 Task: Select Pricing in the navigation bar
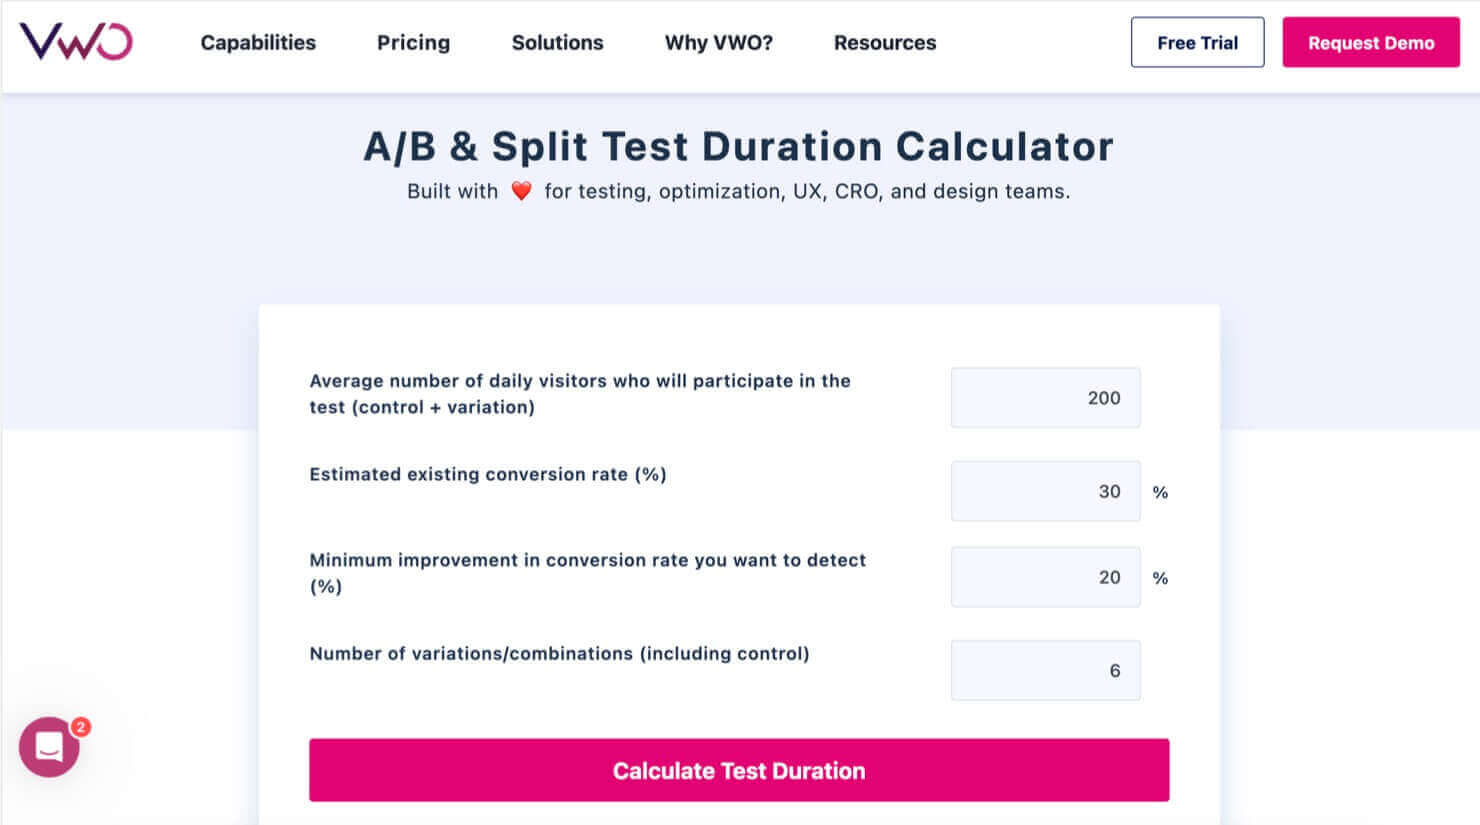click(413, 42)
